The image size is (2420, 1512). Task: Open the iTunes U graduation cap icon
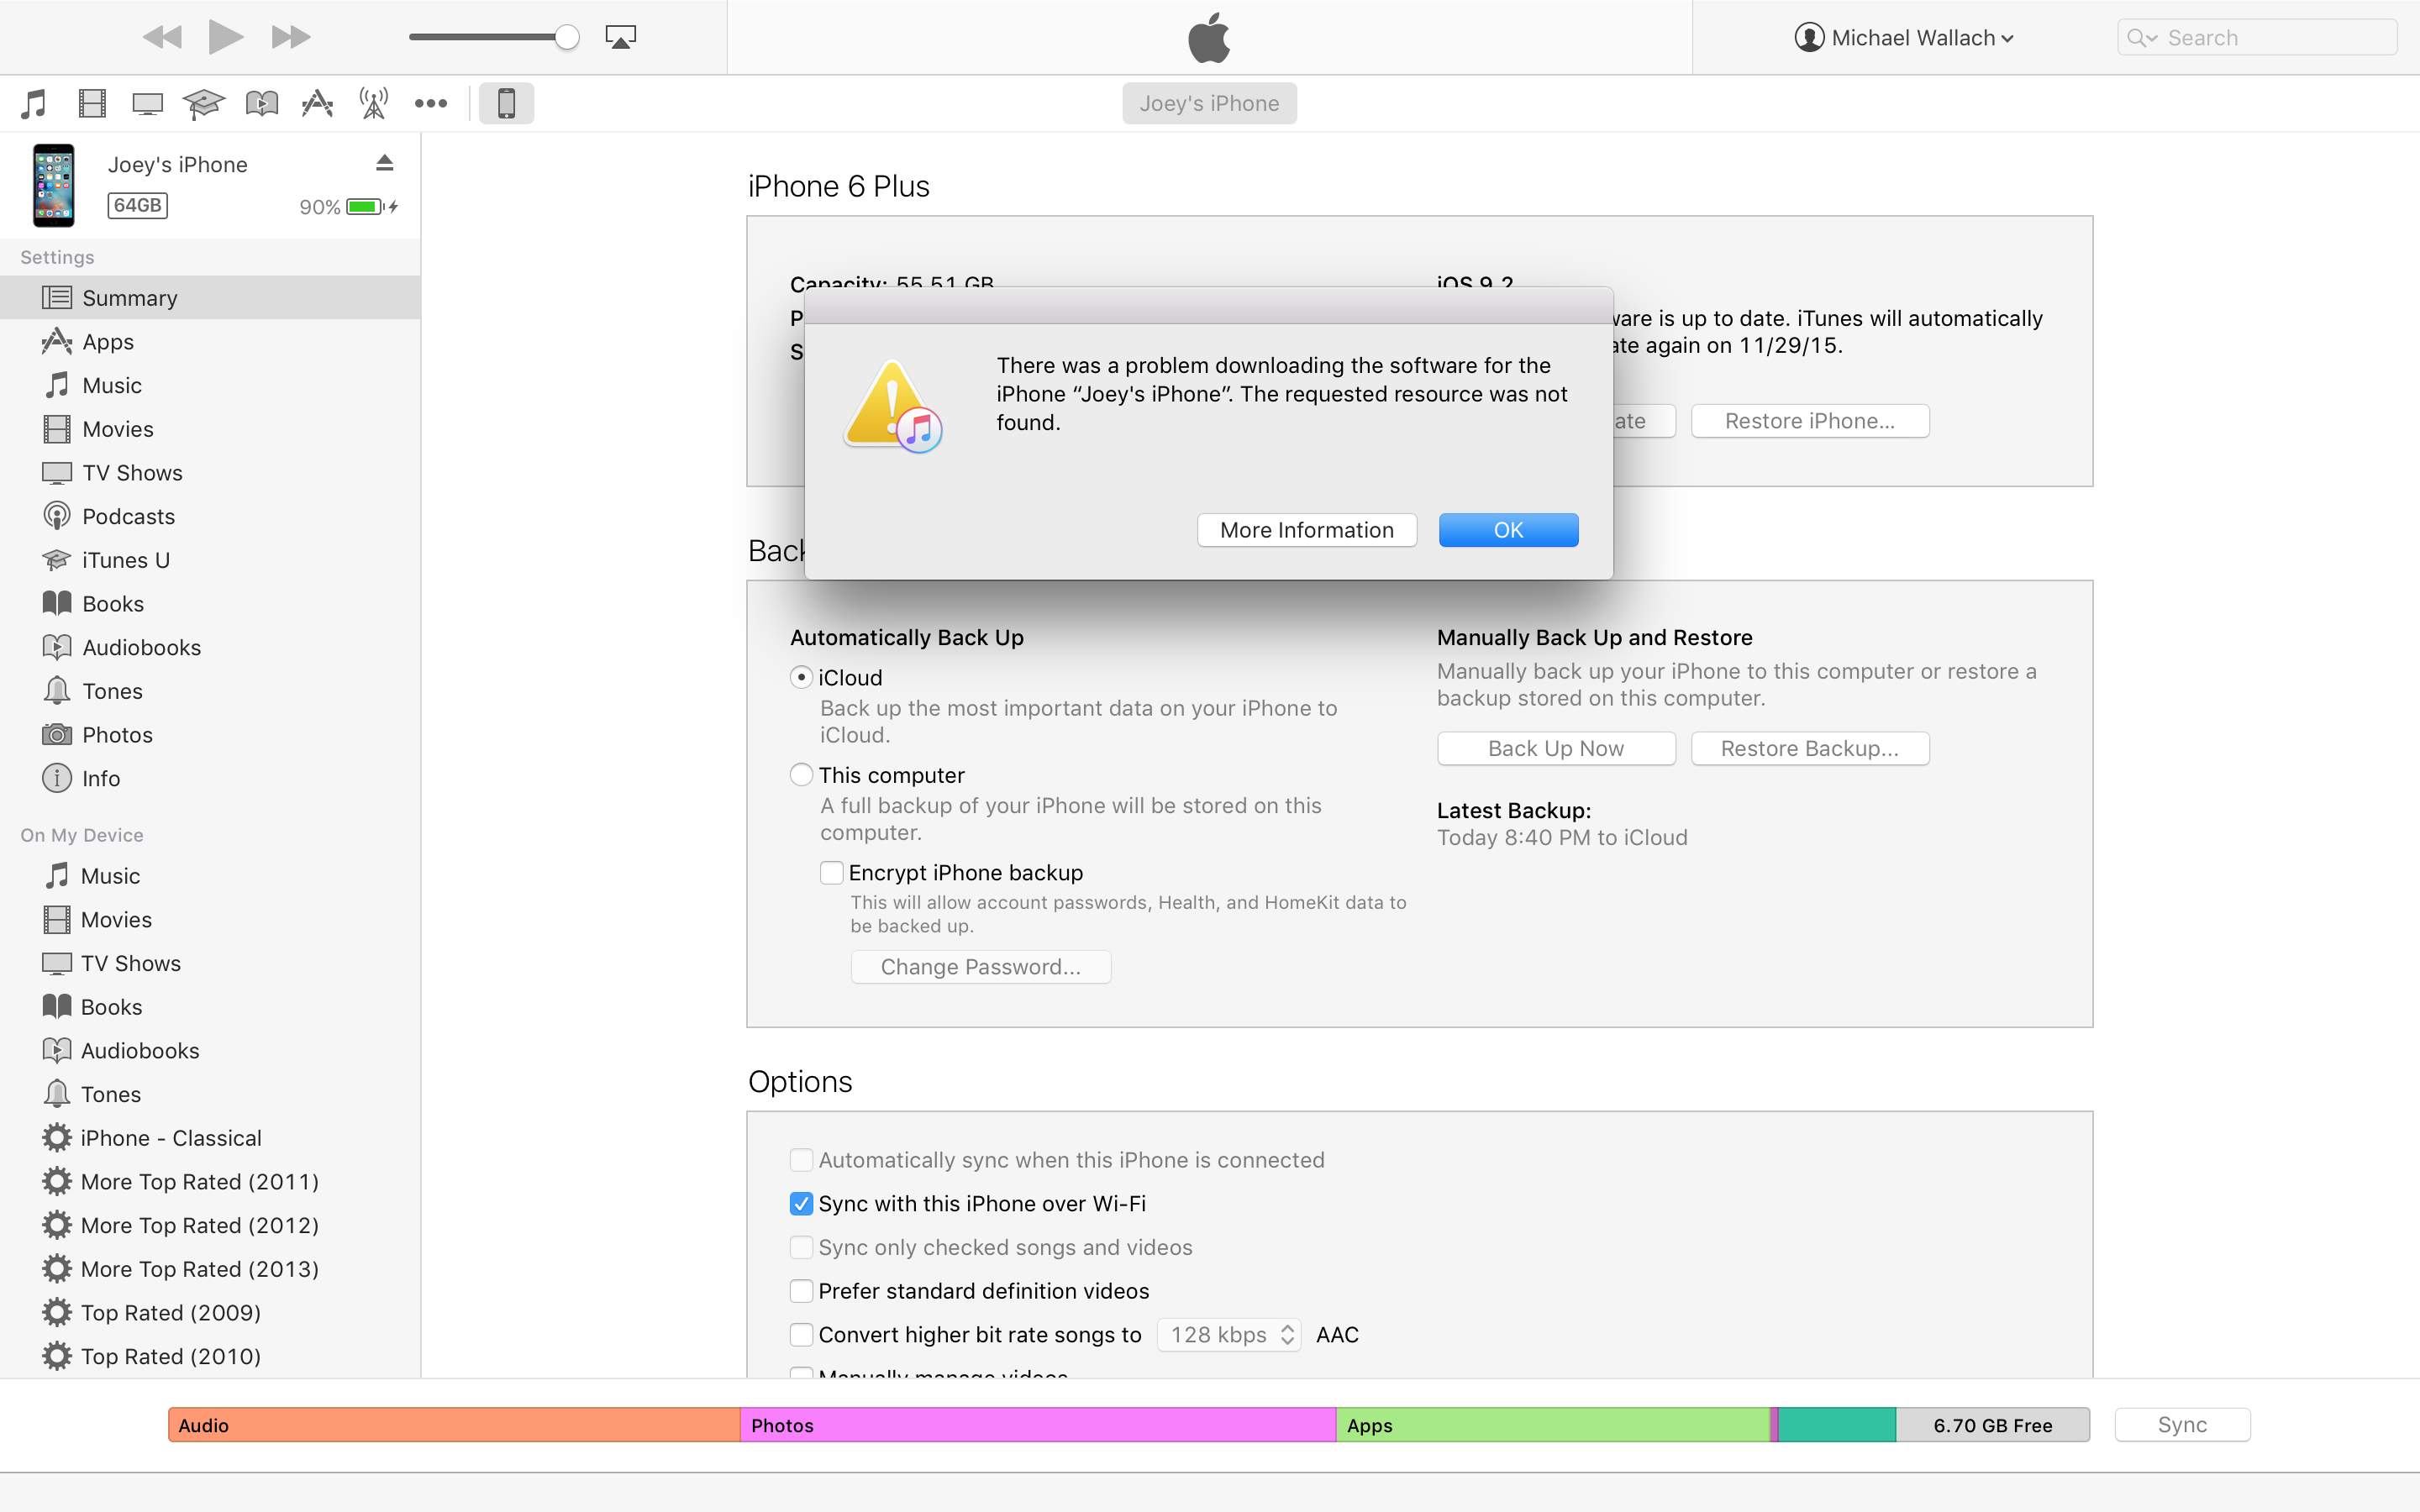coord(203,103)
